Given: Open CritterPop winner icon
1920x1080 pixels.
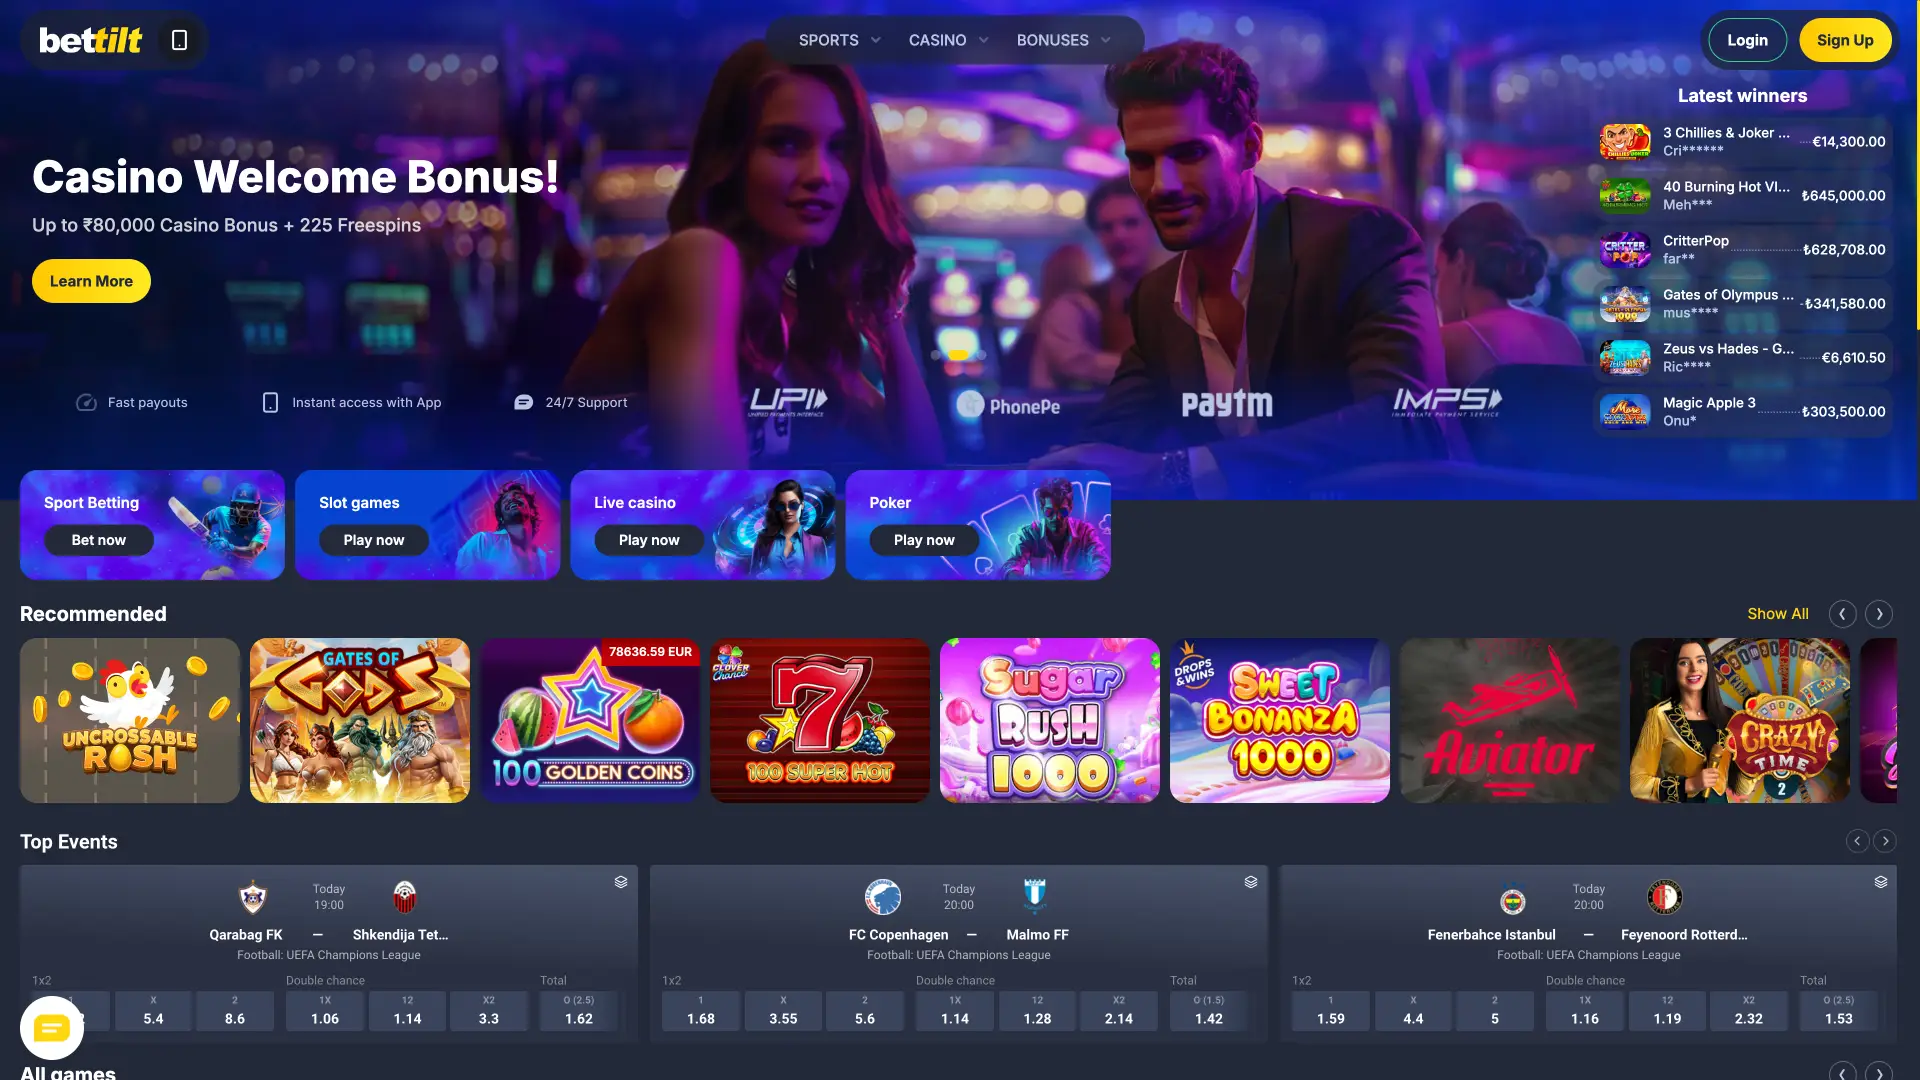Looking at the screenshot, I should point(1625,249).
